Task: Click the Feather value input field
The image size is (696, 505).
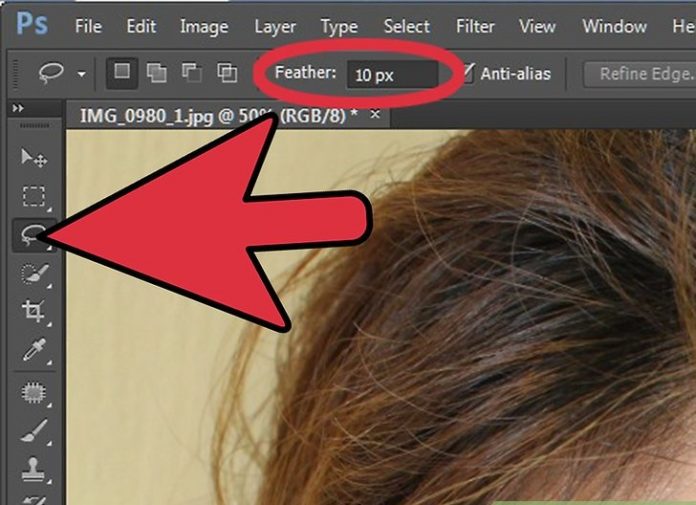Action: pos(391,74)
